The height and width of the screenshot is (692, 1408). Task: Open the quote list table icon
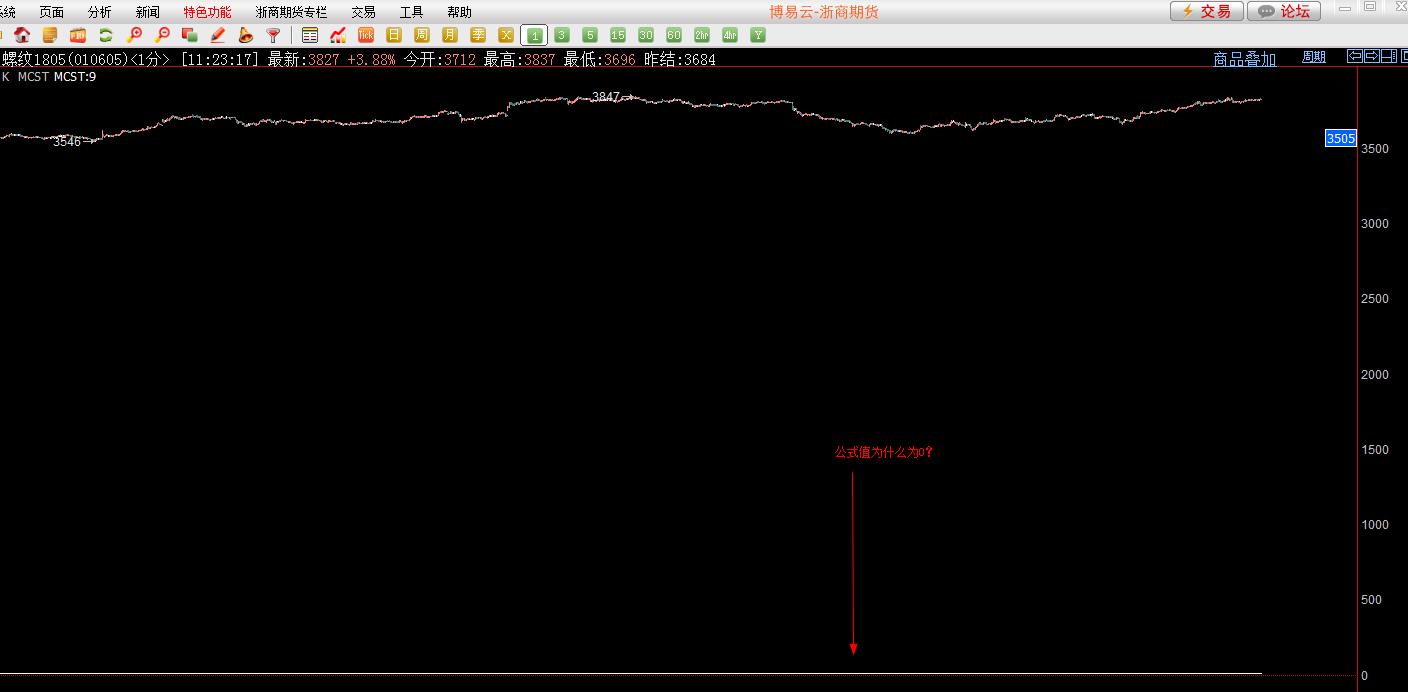click(x=310, y=35)
